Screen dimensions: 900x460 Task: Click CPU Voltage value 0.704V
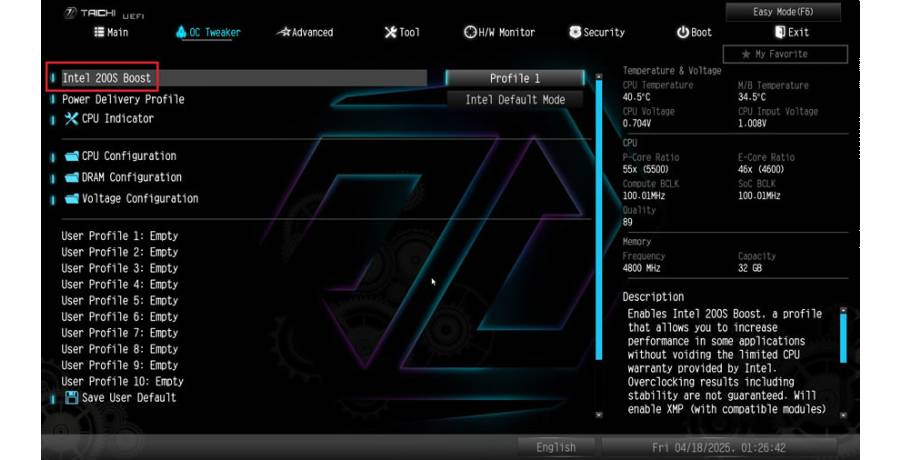pyautogui.click(x=637, y=123)
